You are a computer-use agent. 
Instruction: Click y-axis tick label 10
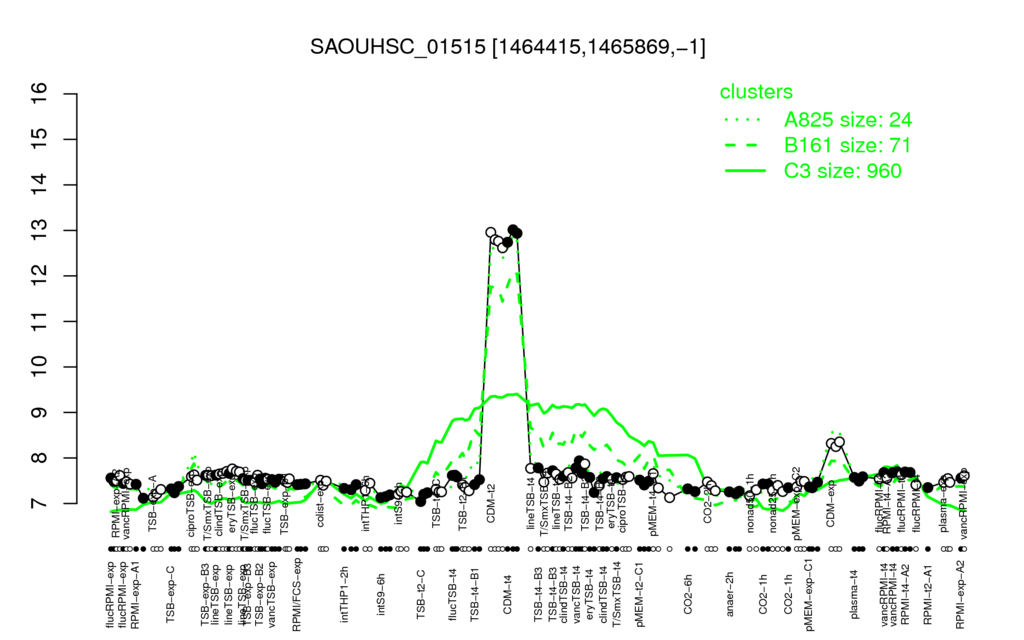[x=40, y=367]
